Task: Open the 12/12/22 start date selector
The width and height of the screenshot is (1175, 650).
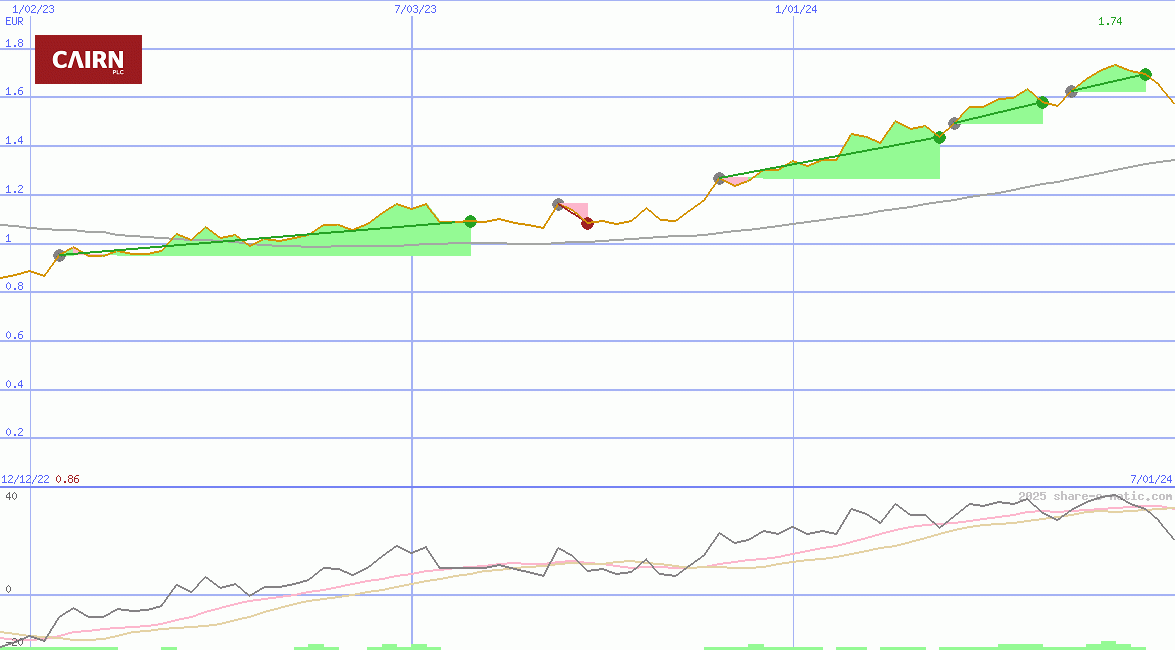Action: point(27,477)
